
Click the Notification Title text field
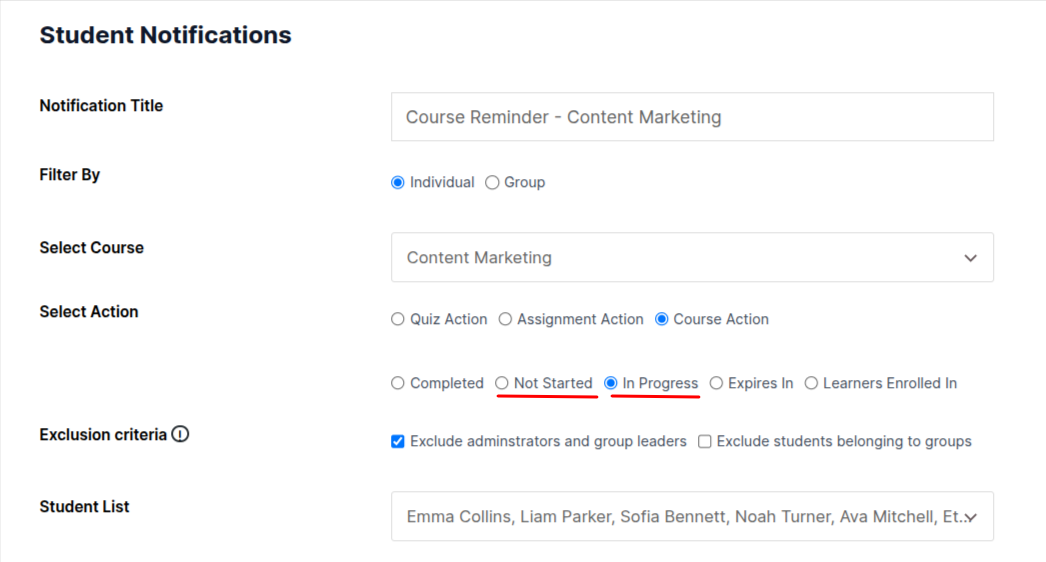(692, 117)
